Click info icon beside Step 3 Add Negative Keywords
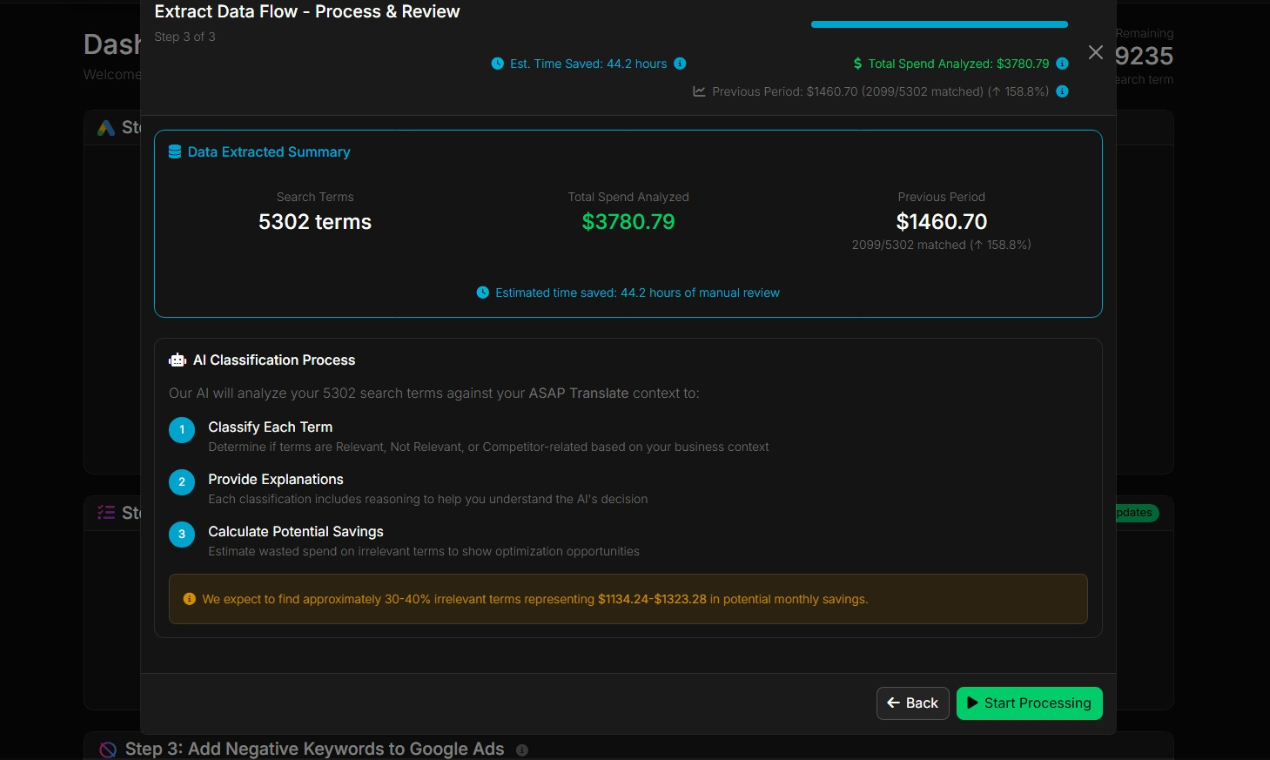 pyautogui.click(x=522, y=750)
